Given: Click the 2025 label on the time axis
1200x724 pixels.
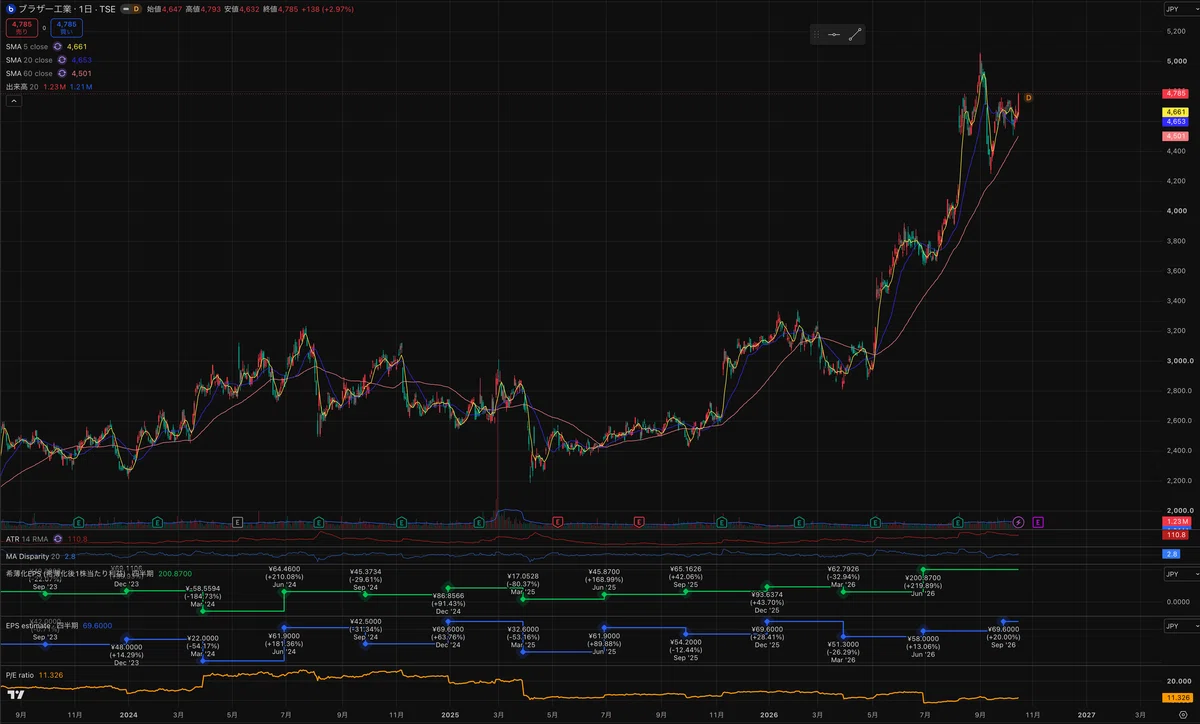Looking at the screenshot, I should [x=449, y=715].
